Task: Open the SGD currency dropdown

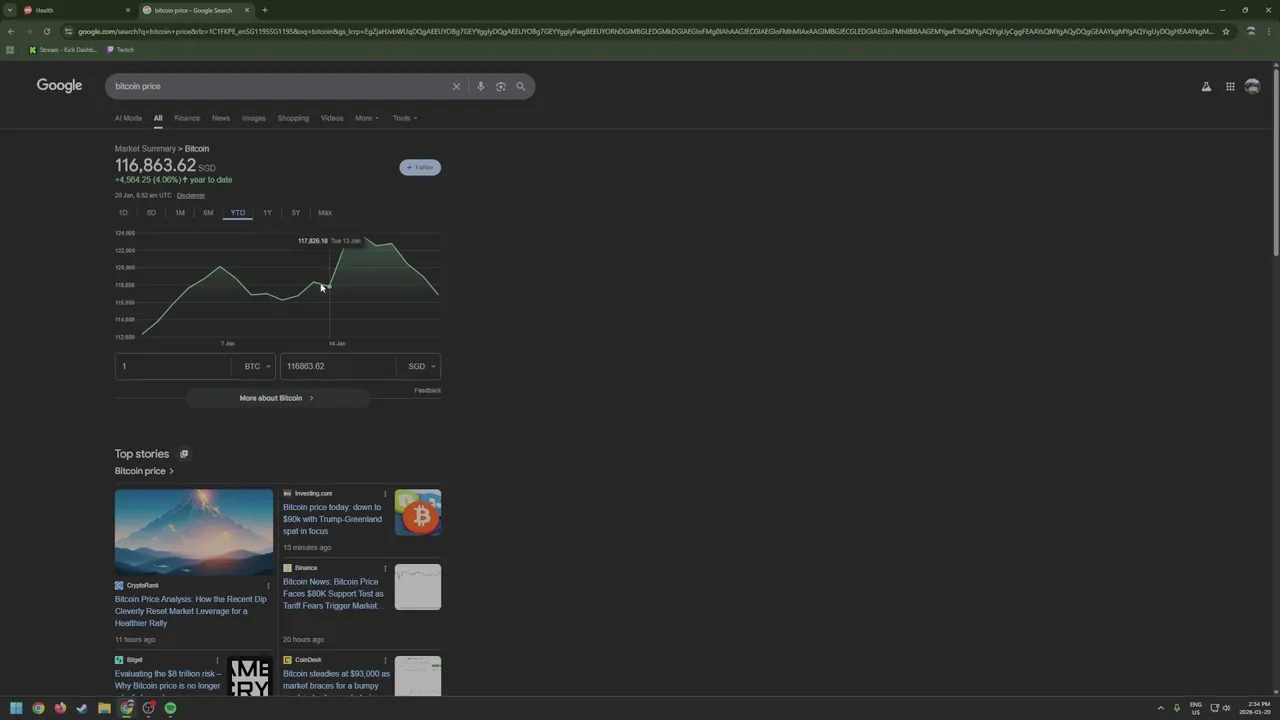Action: tap(421, 366)
